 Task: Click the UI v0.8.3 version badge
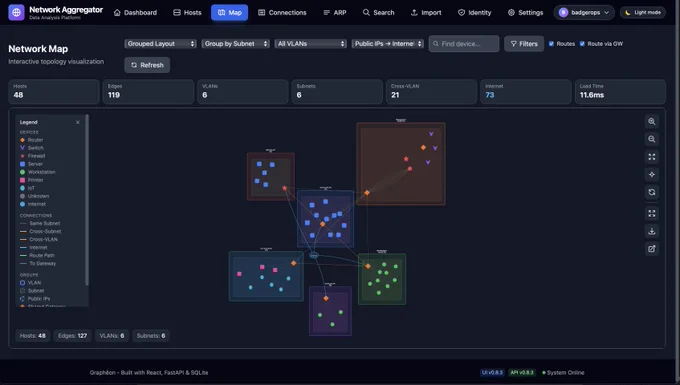(492, 372)
